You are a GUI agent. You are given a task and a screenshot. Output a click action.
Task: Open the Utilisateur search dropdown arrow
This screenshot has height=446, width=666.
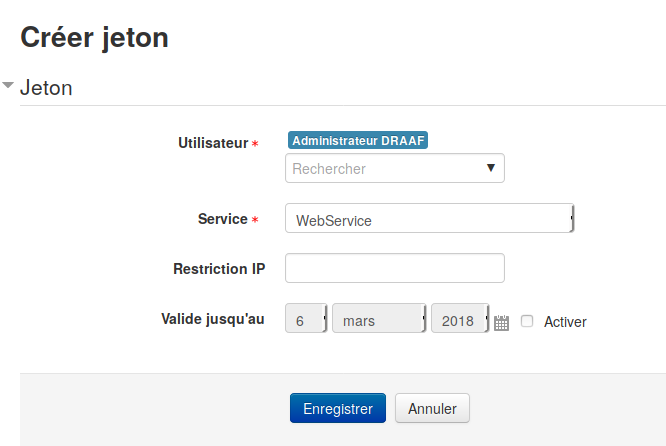coord(491,168)
